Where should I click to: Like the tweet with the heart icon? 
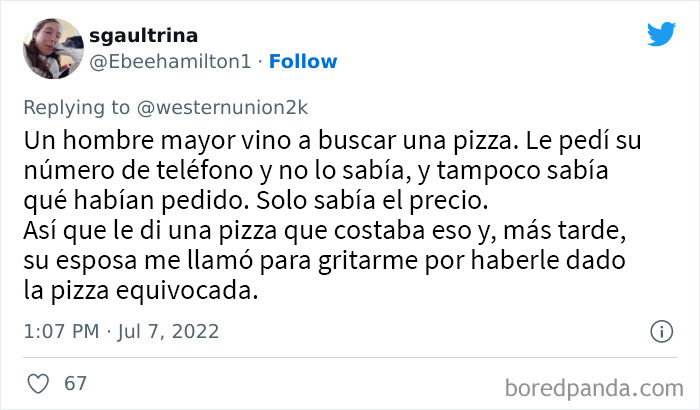(37, 384)
